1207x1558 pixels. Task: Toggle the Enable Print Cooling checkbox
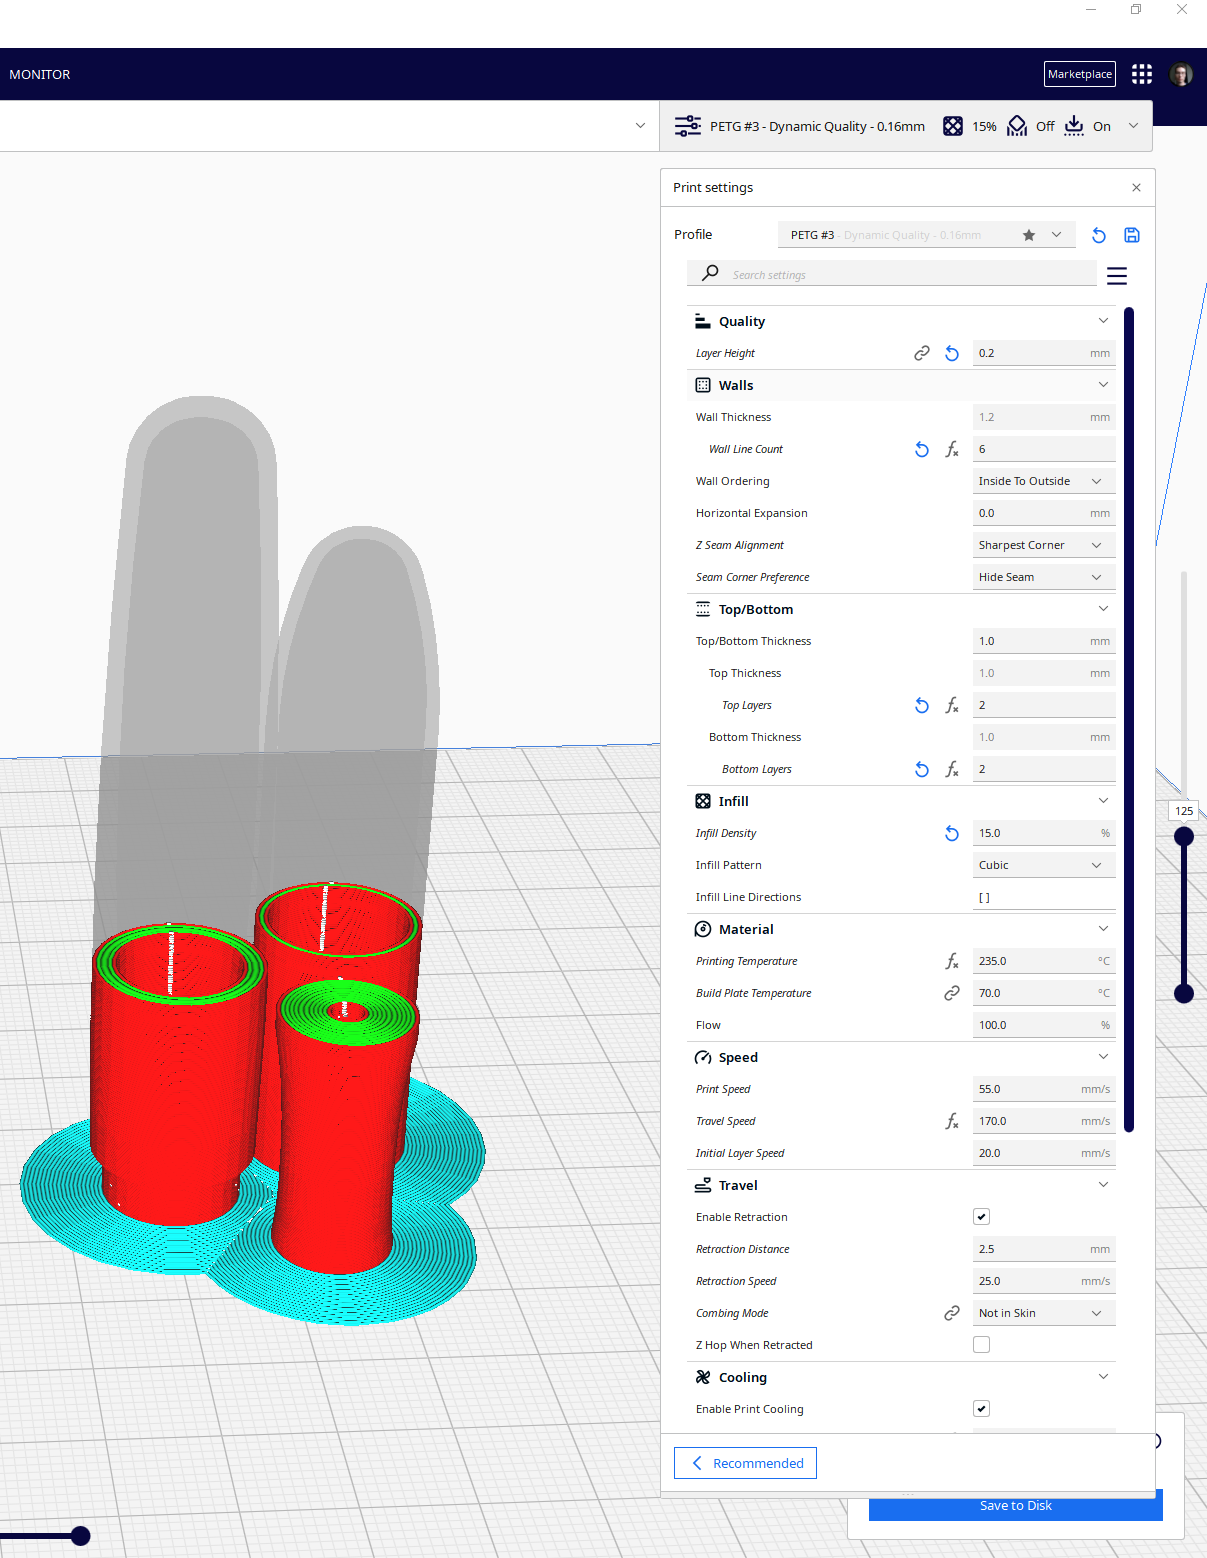981,1409
